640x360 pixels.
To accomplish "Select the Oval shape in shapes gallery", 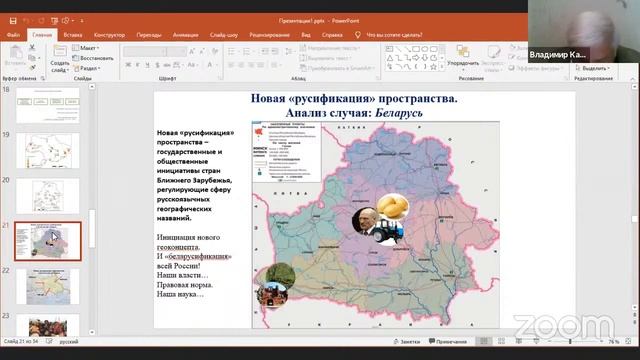I will pos(424,49).
